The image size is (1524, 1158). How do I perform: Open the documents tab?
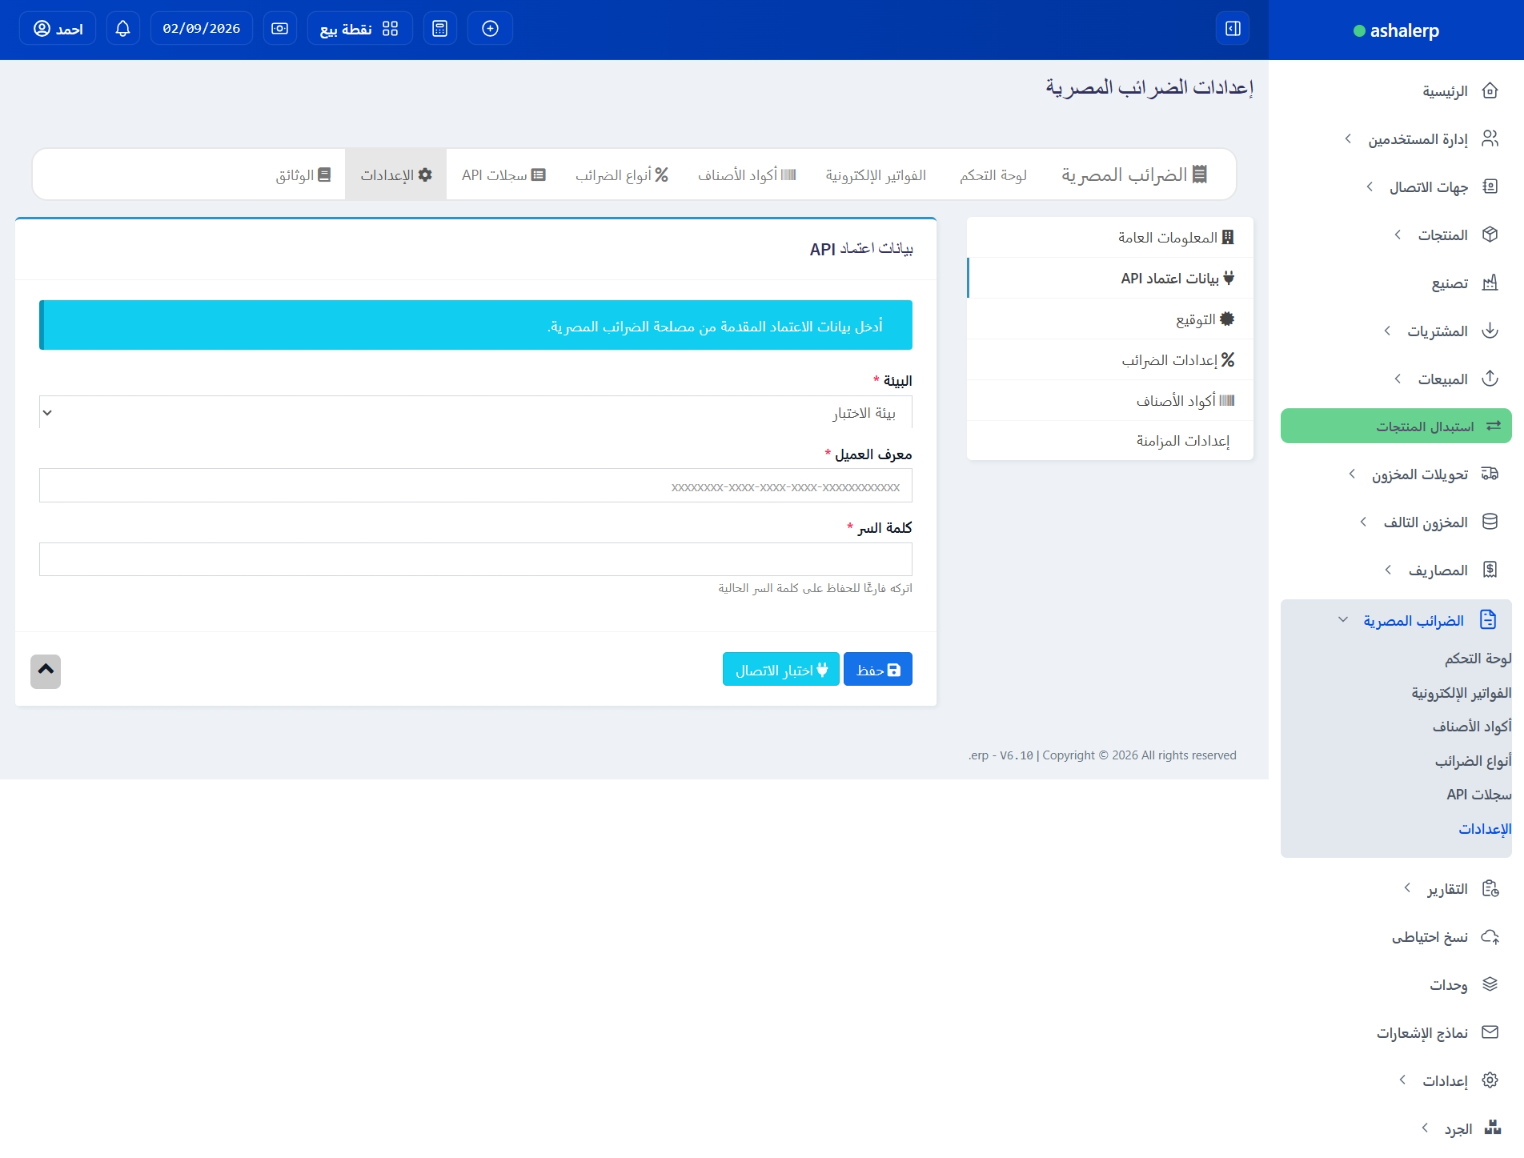coord(303,175)
